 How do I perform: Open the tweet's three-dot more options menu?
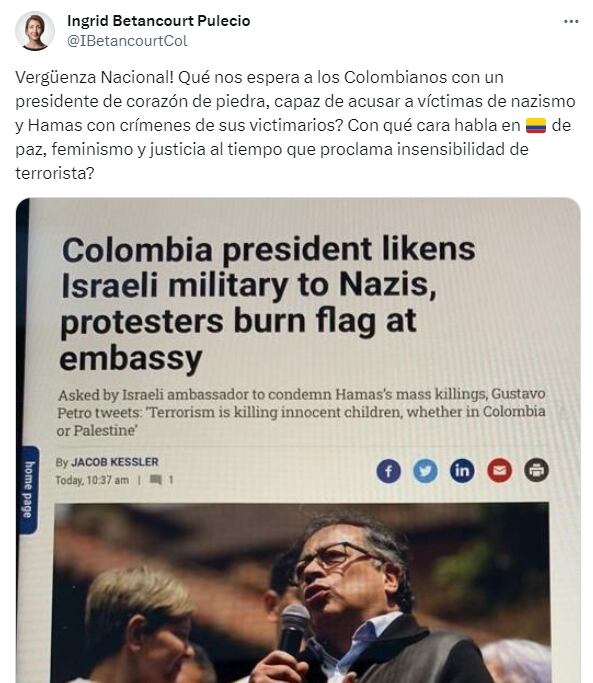(571, 21)
